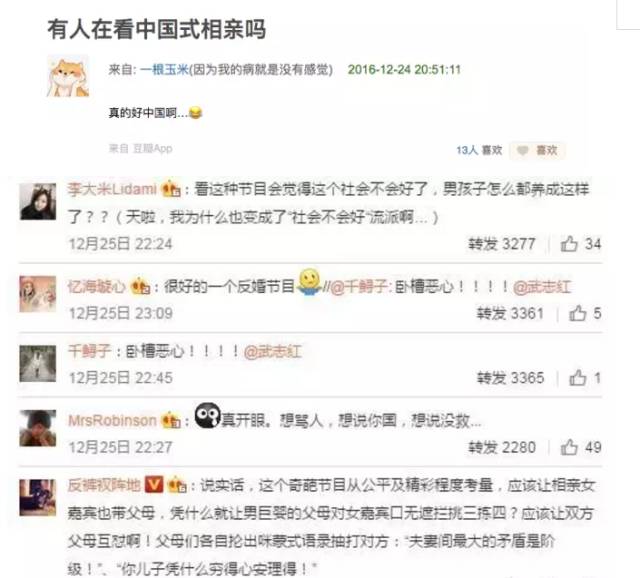Like MrsRobinson's comment via thumbs-up icon
This screenshot has width=640, height=578.
click(569, 447)
